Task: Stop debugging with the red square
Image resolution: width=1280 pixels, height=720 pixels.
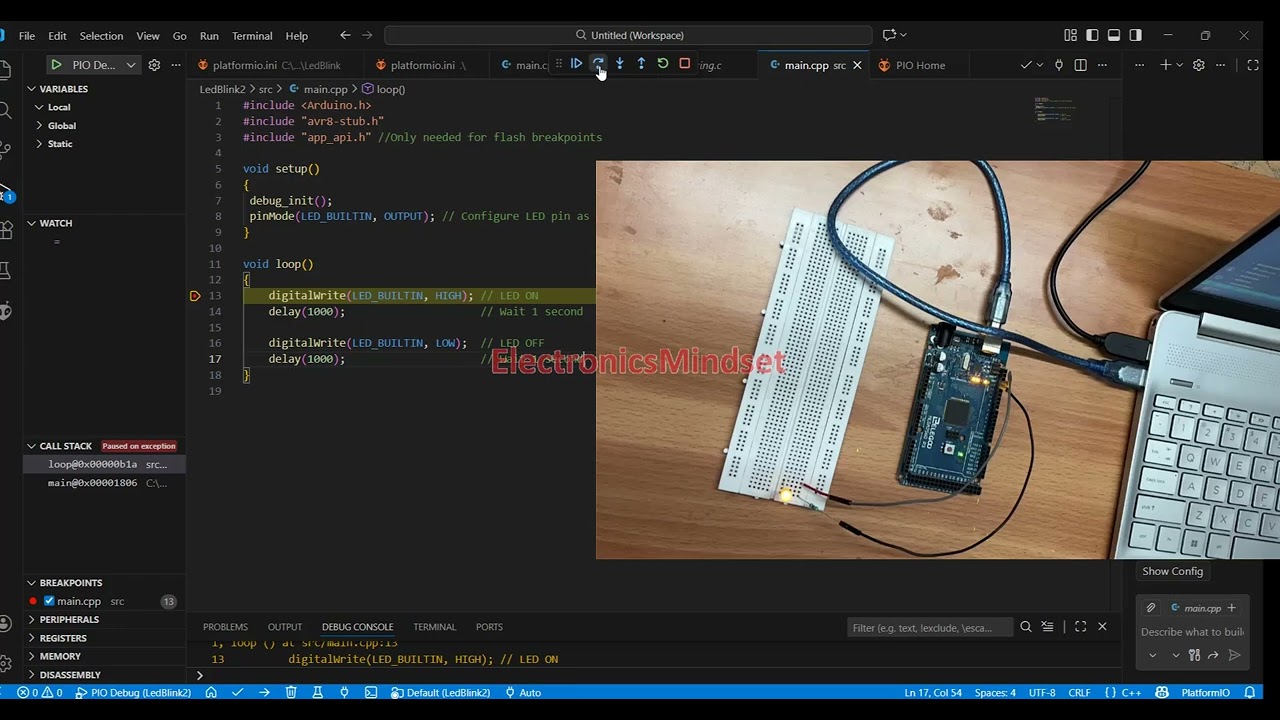Action: (x=685, y=64)
